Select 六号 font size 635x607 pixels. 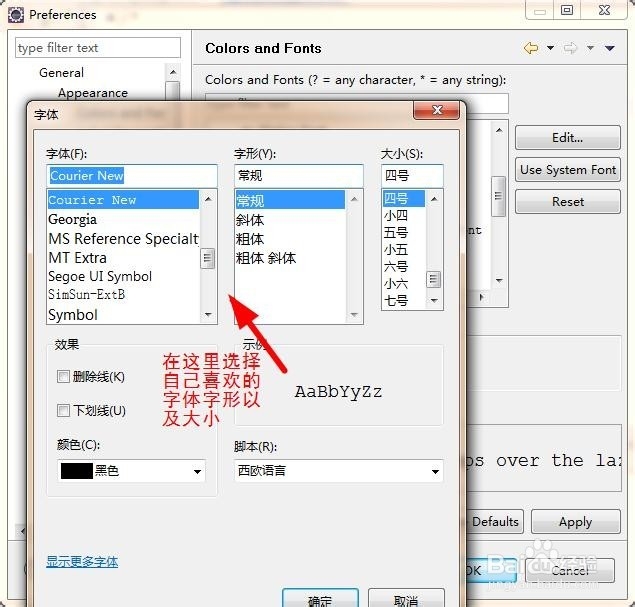tap(404, 267)
